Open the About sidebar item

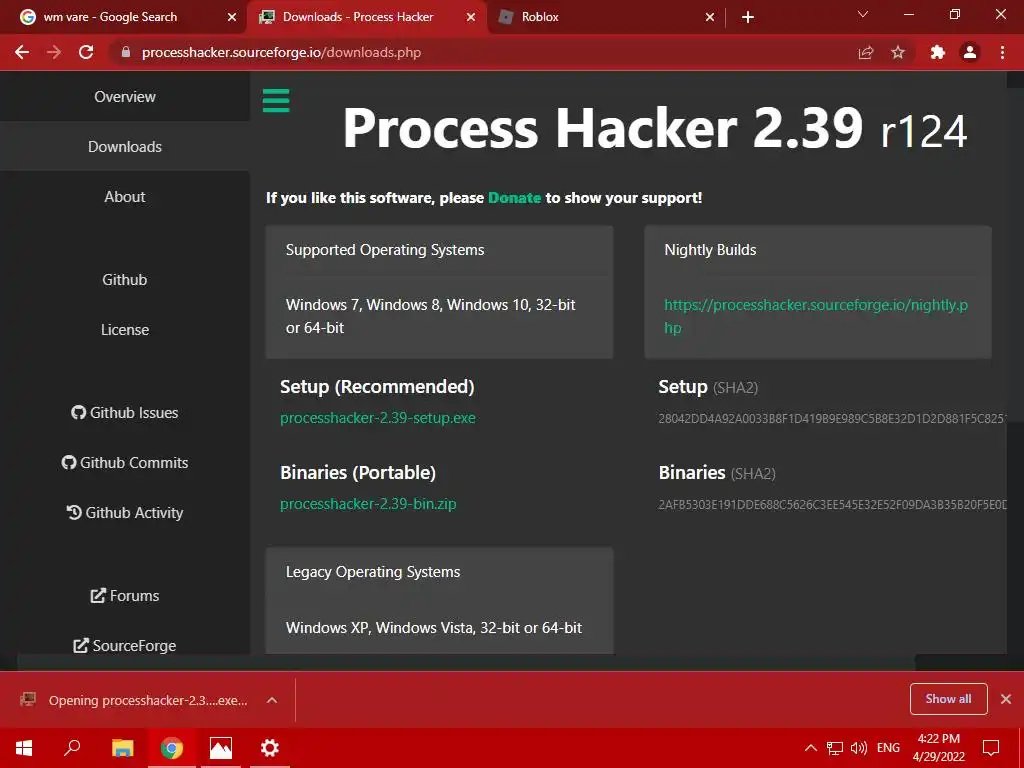click(125, 197)
